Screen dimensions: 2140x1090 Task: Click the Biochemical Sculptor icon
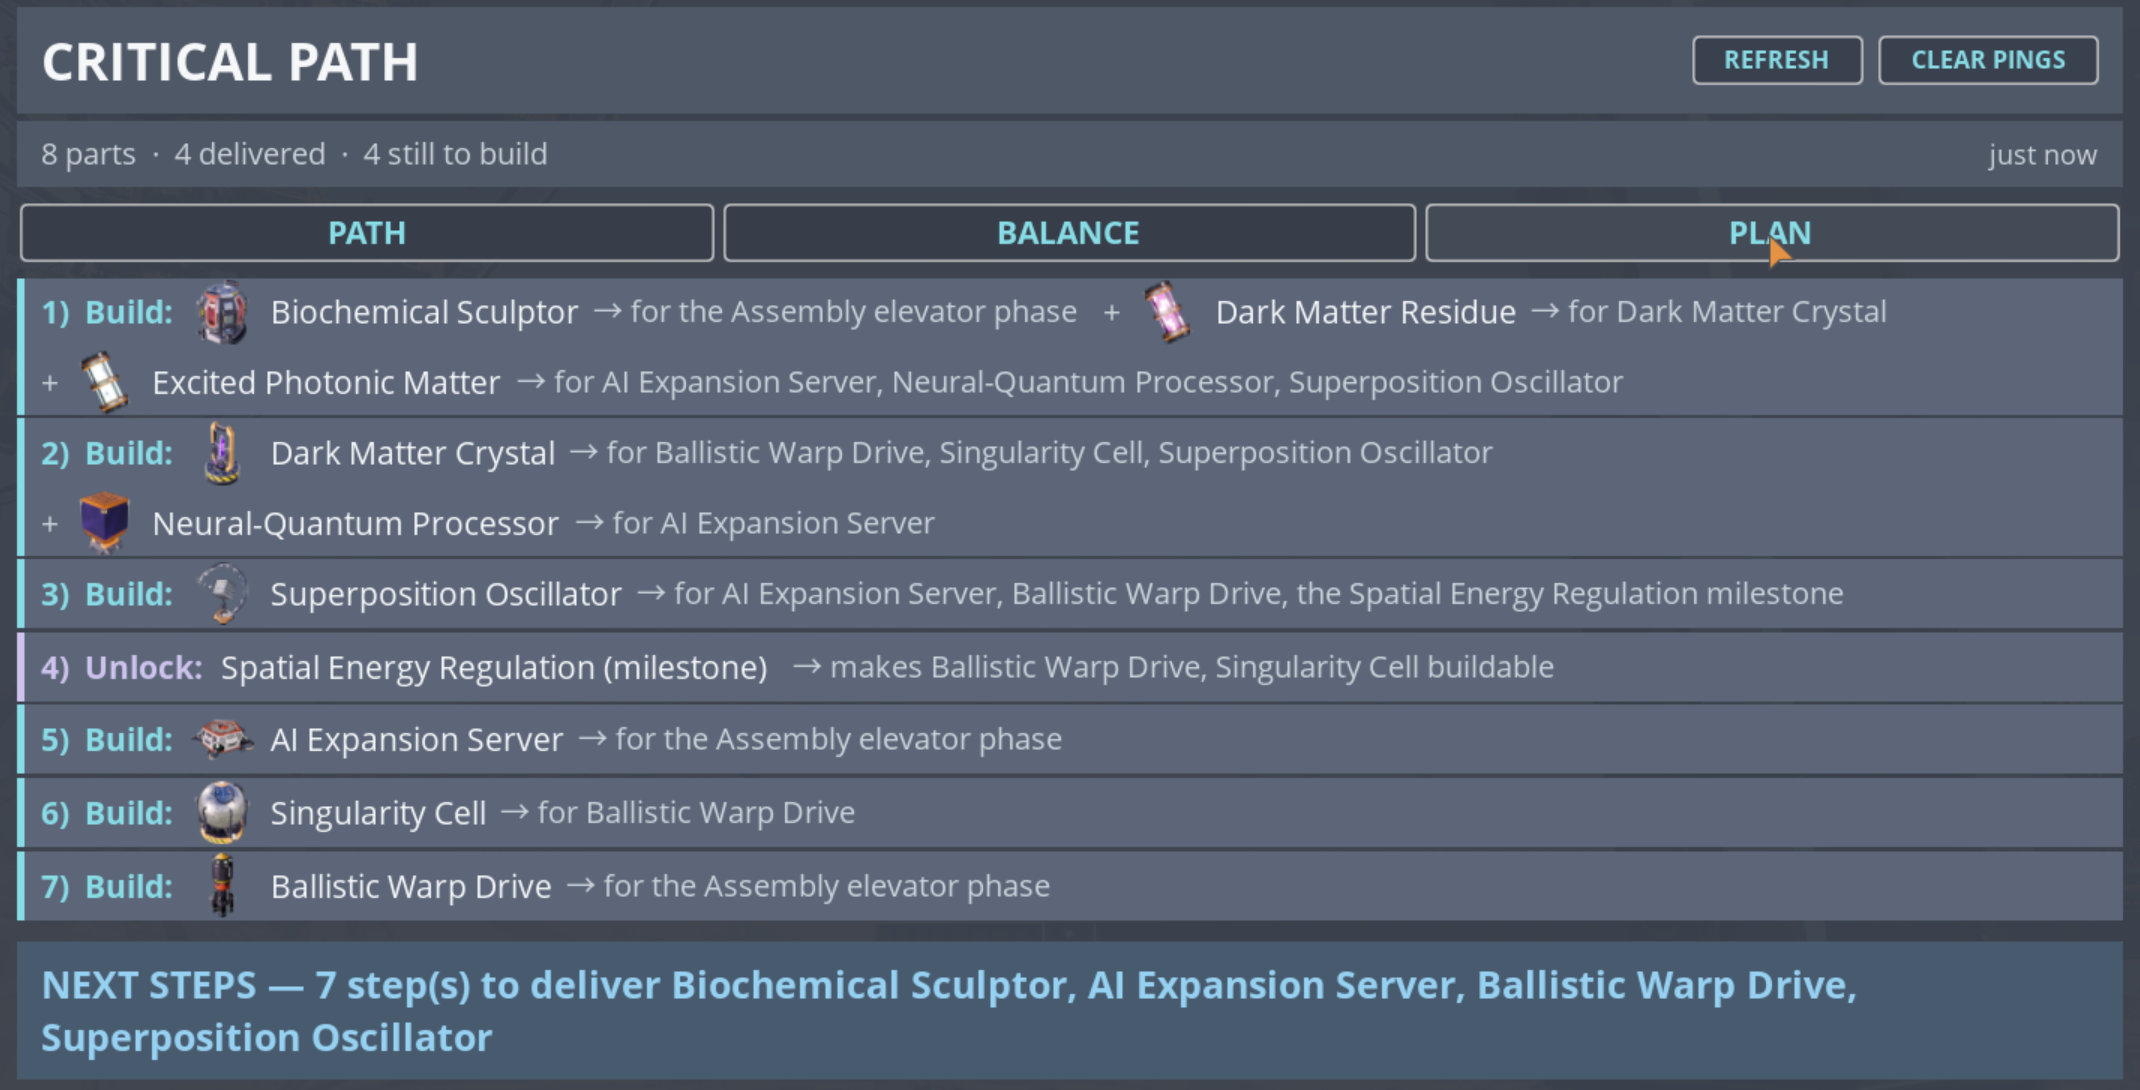(x=222, y=313)
